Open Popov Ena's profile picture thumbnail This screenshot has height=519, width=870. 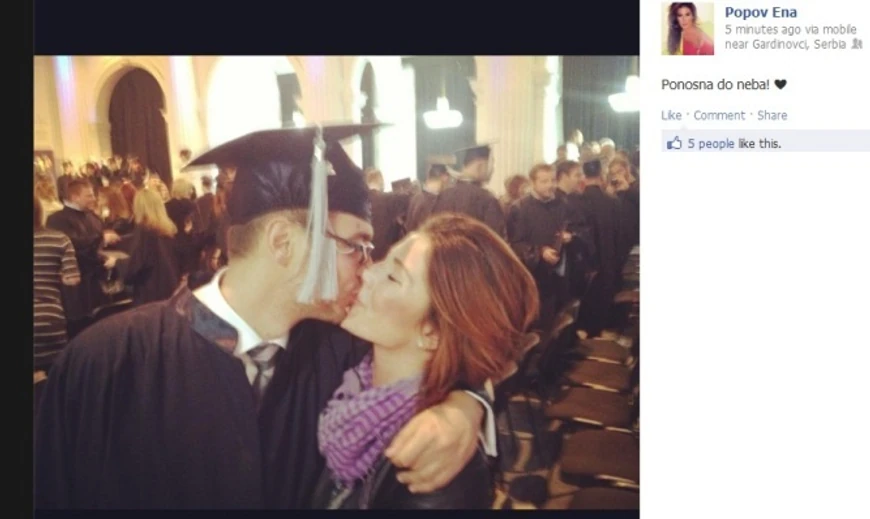click(x=687, y=28)
